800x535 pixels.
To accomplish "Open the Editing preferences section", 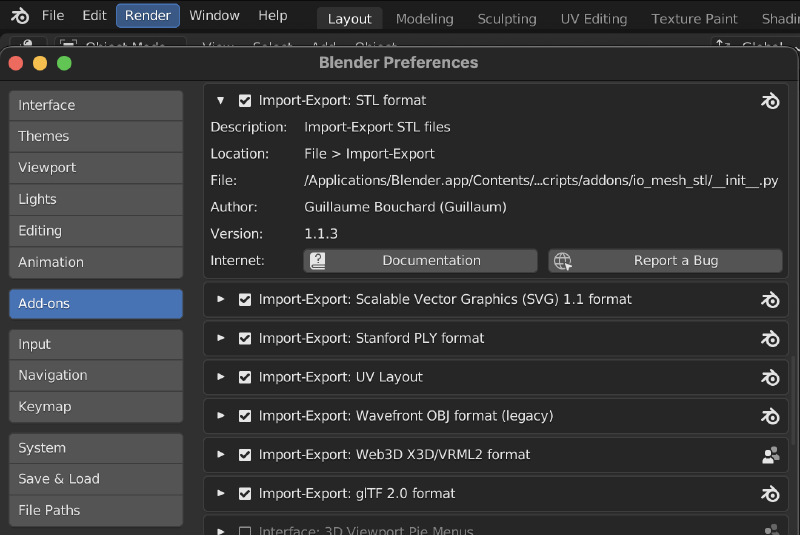I will [96, 231].
